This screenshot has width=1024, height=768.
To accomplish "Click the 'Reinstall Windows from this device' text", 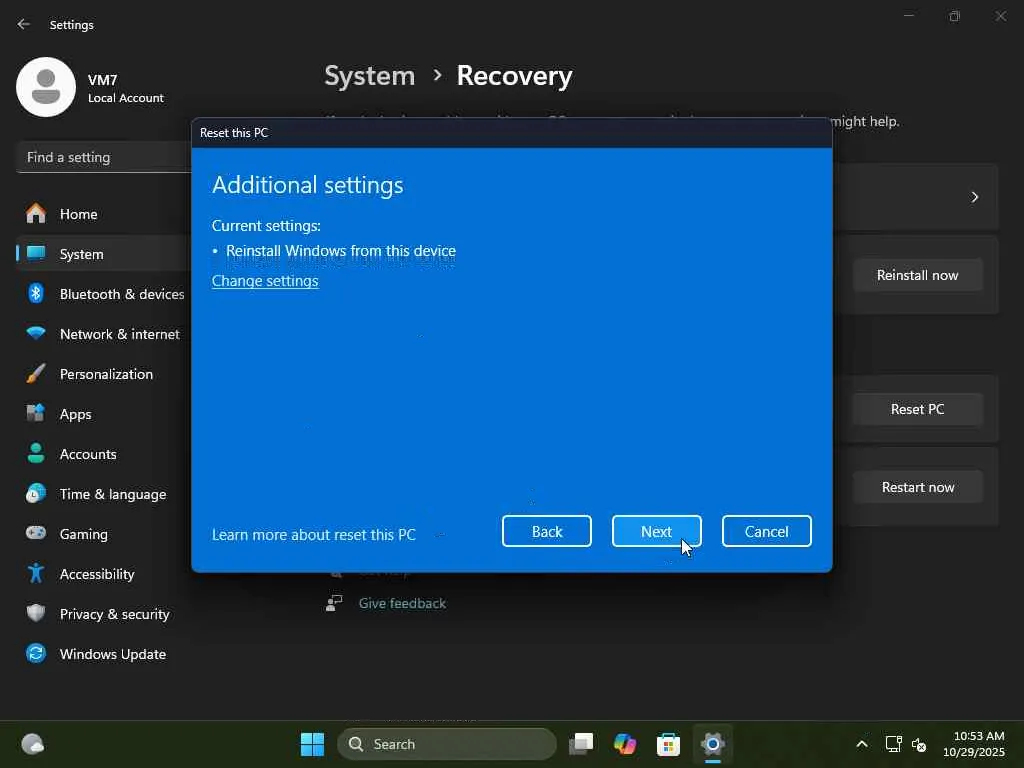I will point(341,251).
